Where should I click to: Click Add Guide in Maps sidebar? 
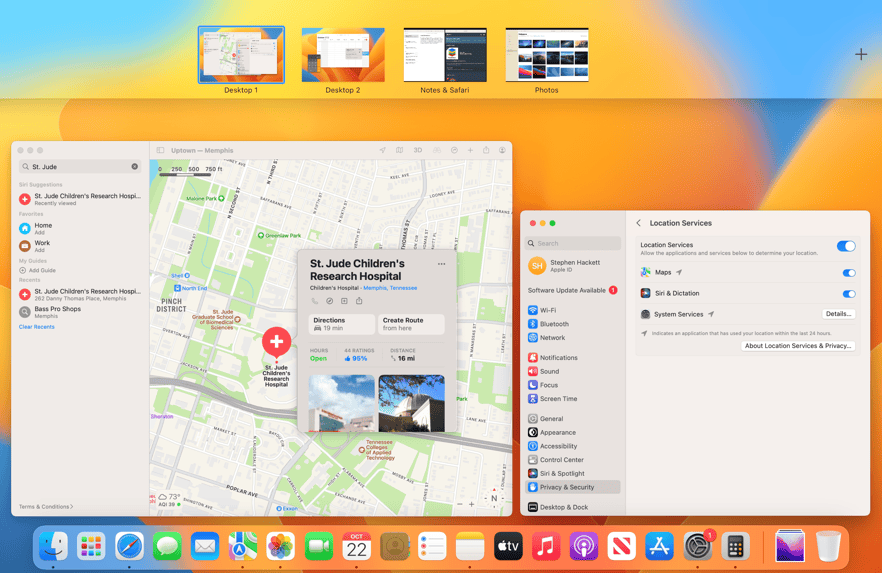[38, 270]
